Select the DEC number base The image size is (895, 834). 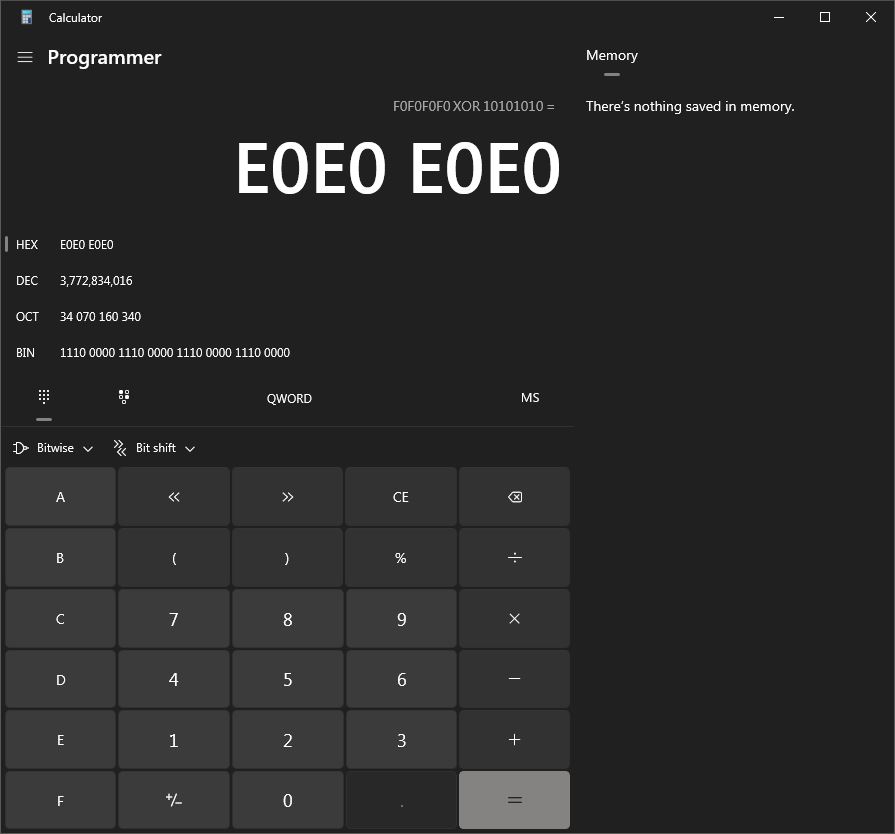(287, 280)
